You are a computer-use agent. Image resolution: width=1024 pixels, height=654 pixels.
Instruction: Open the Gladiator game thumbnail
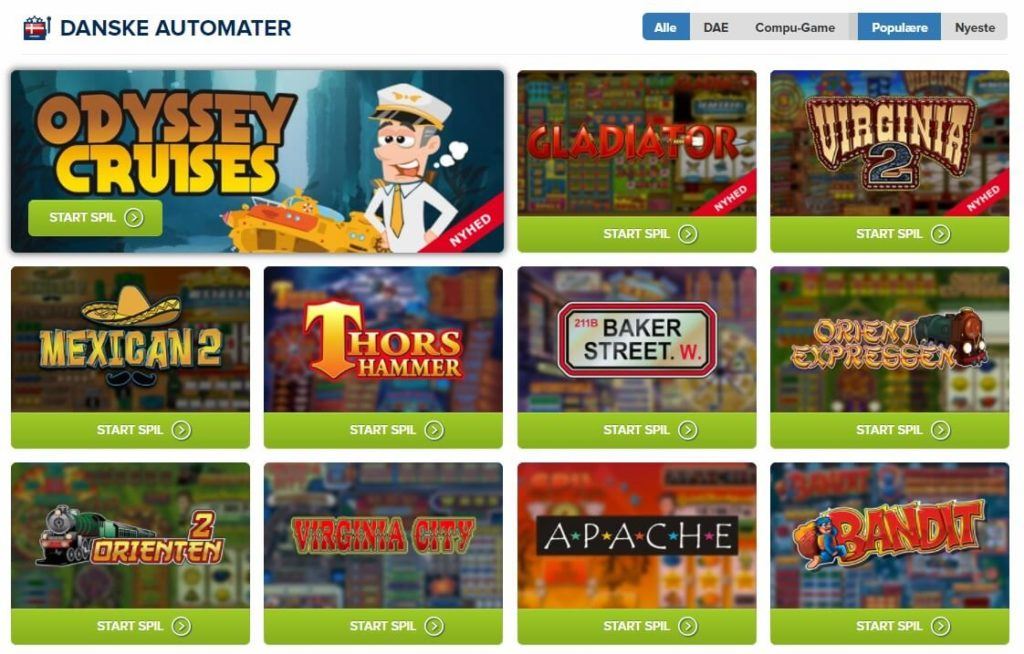[x=637, y=143]
